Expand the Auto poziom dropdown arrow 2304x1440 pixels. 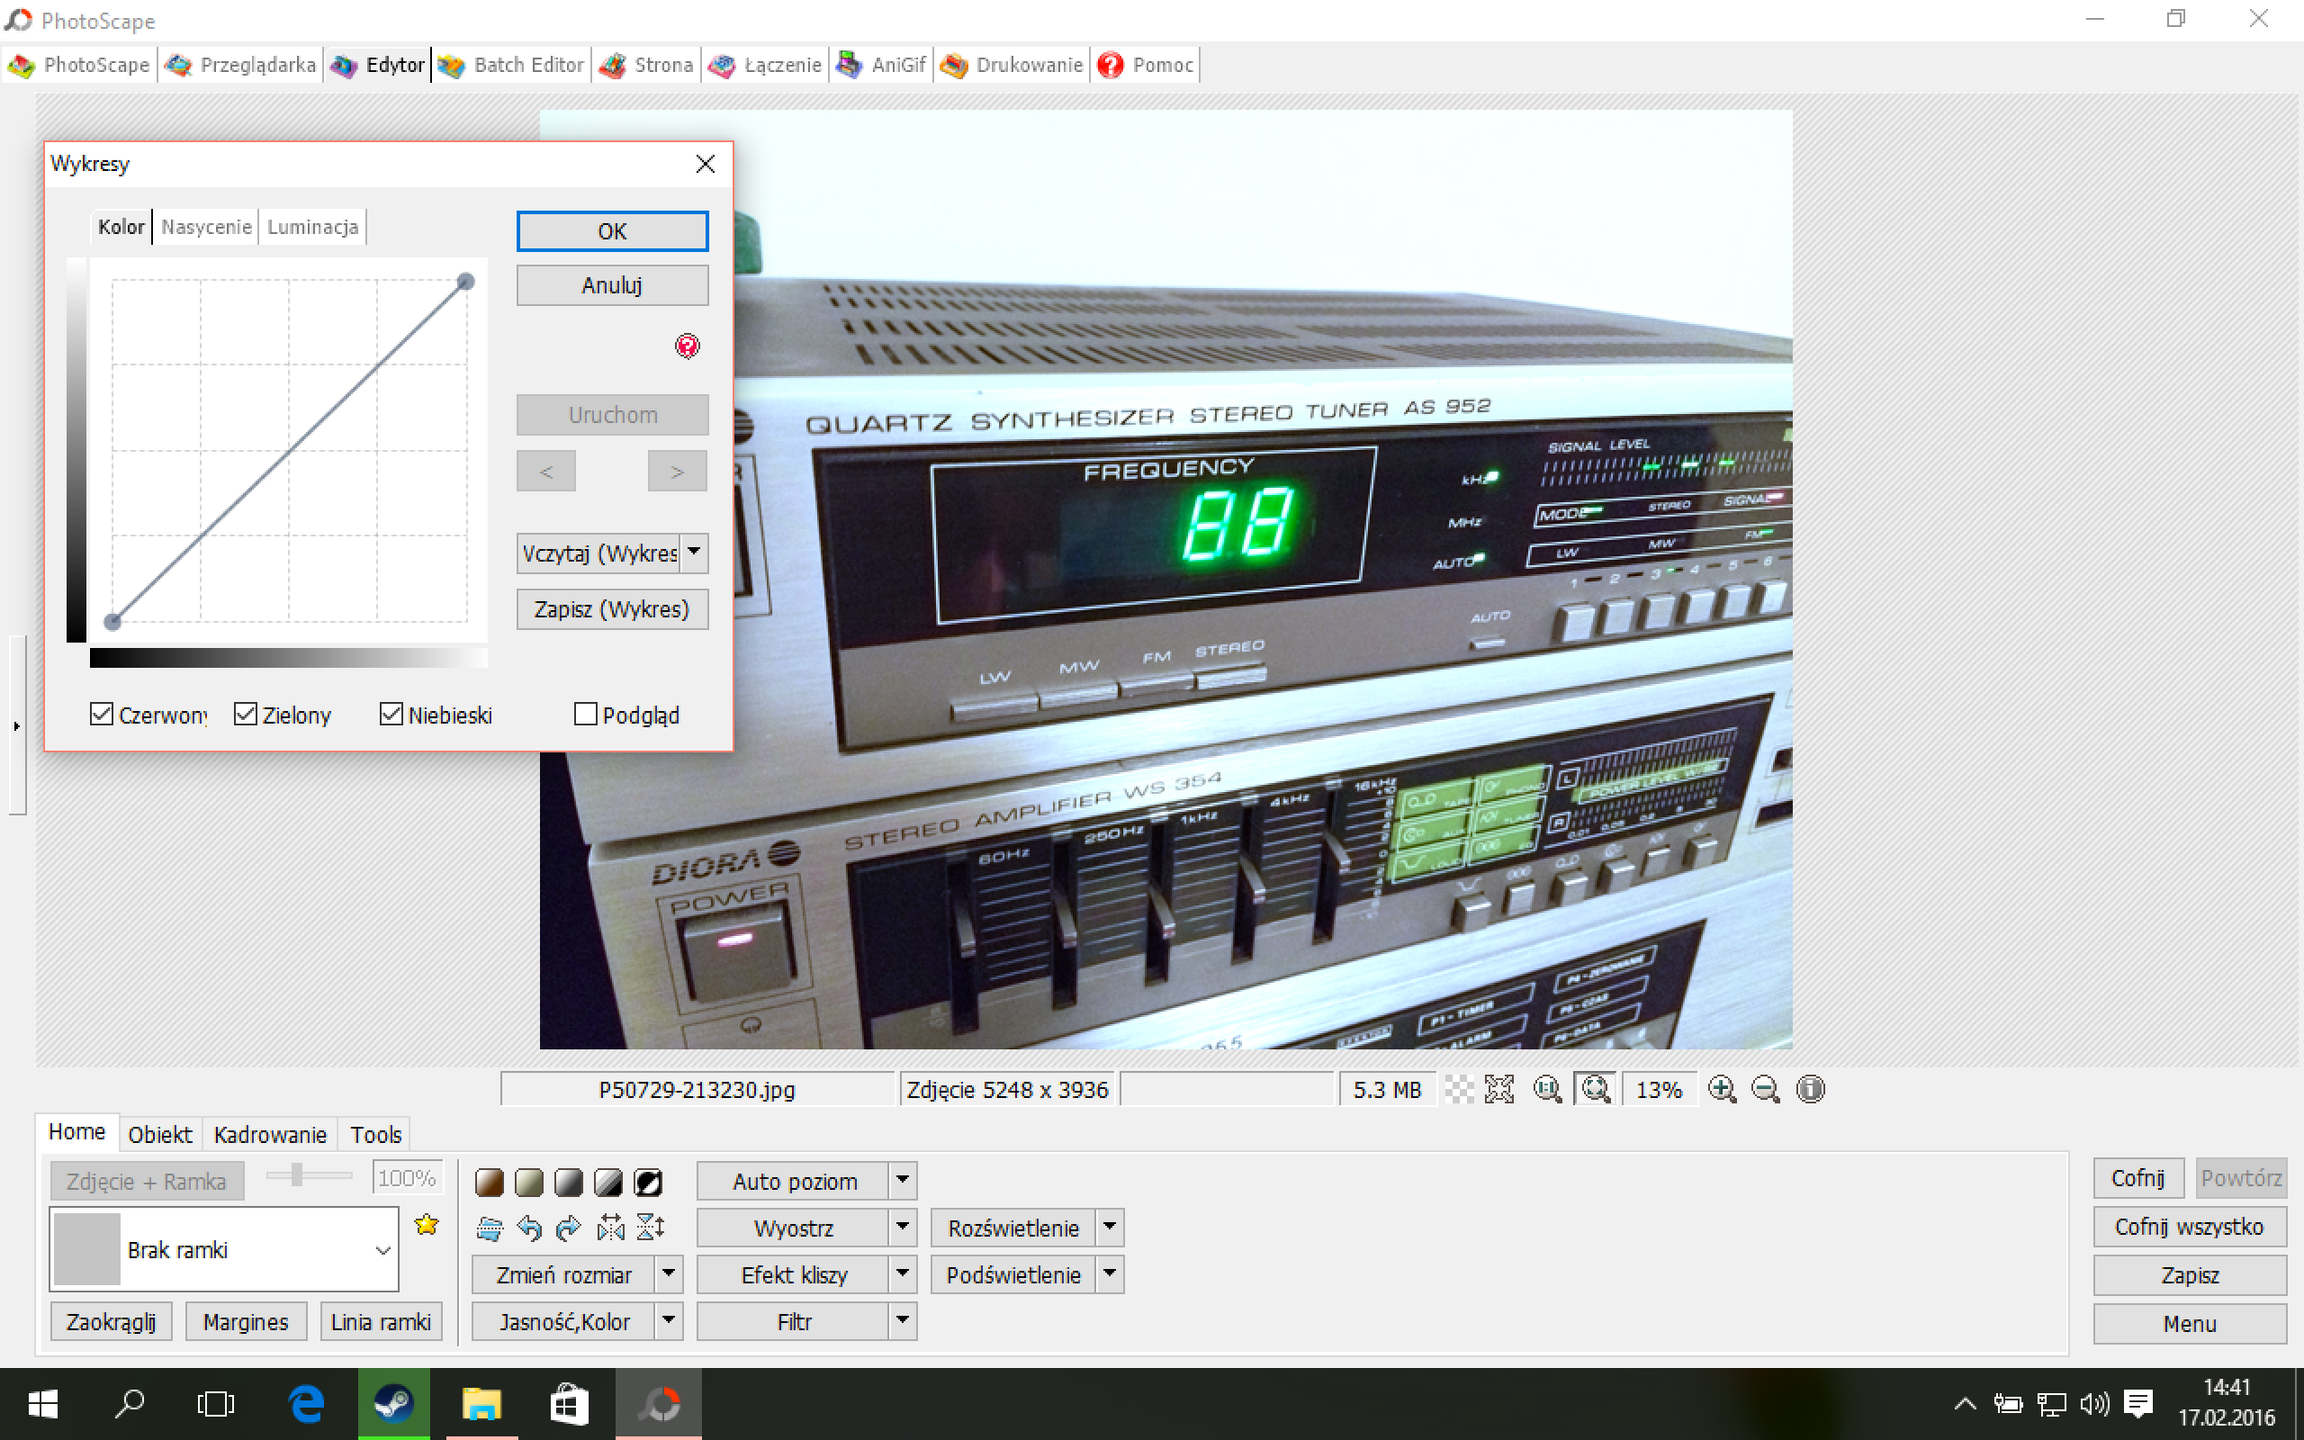click(902, 1181)
